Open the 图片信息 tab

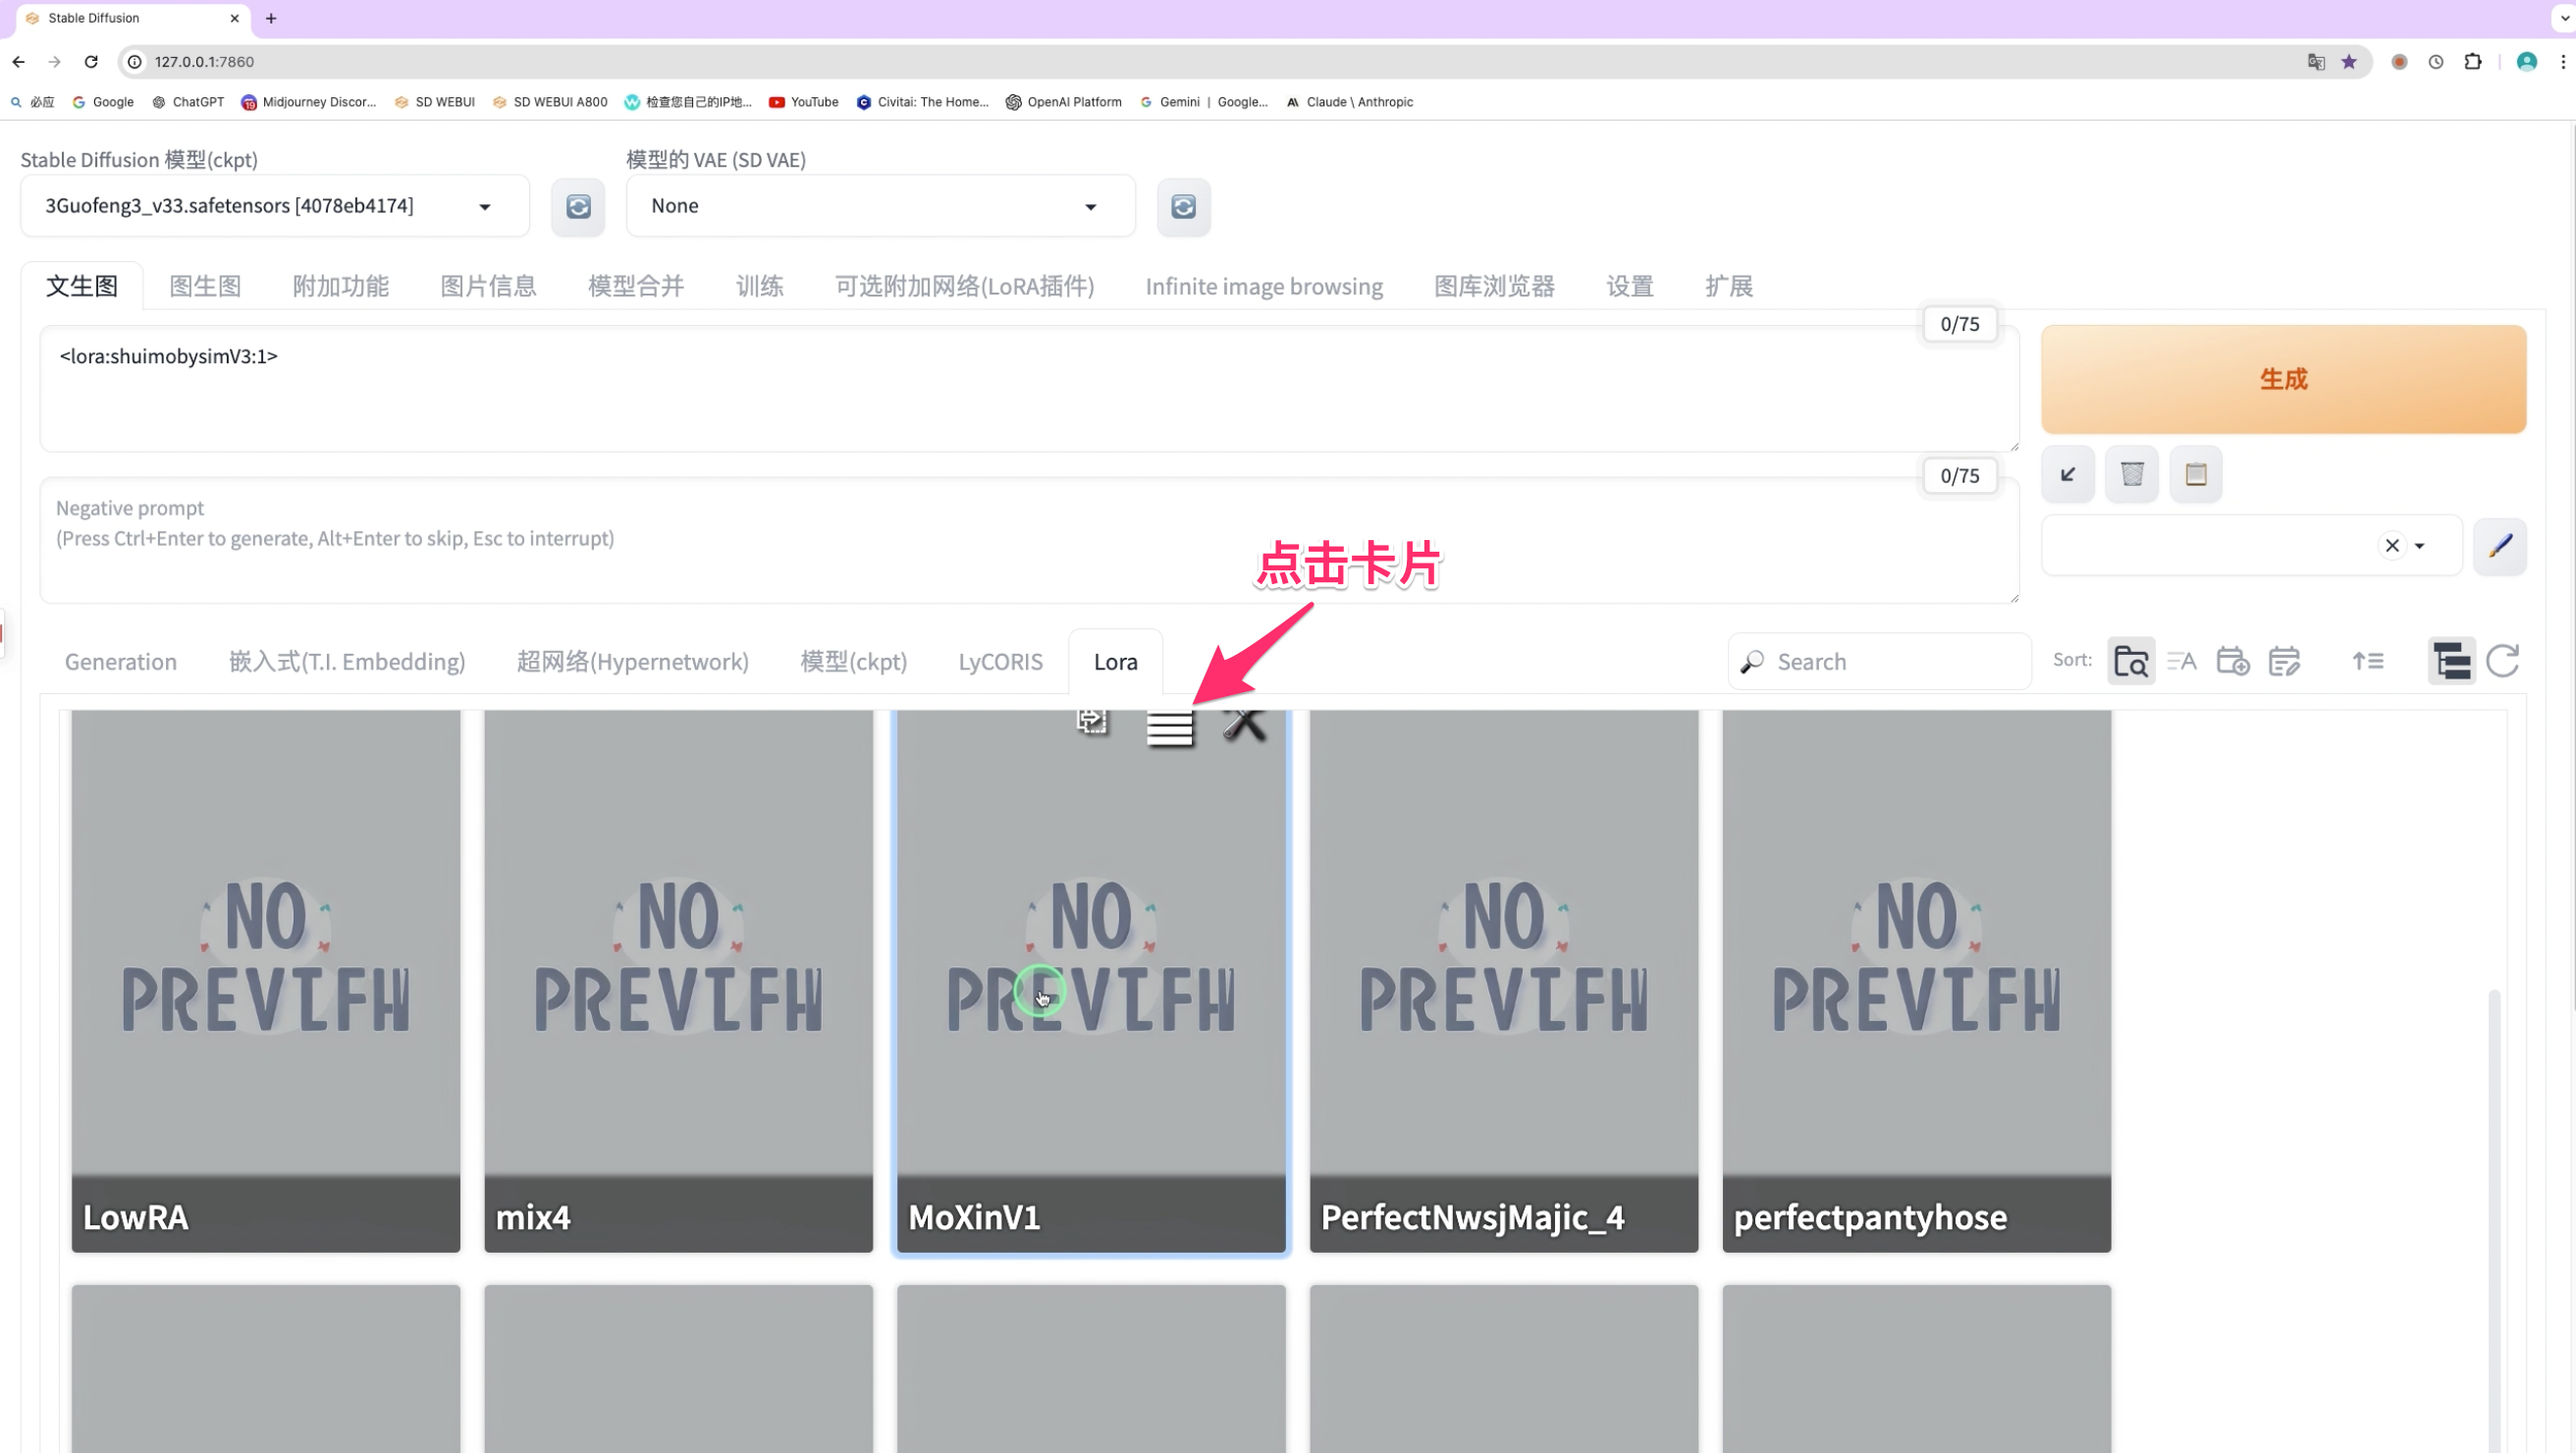point(488,286)
